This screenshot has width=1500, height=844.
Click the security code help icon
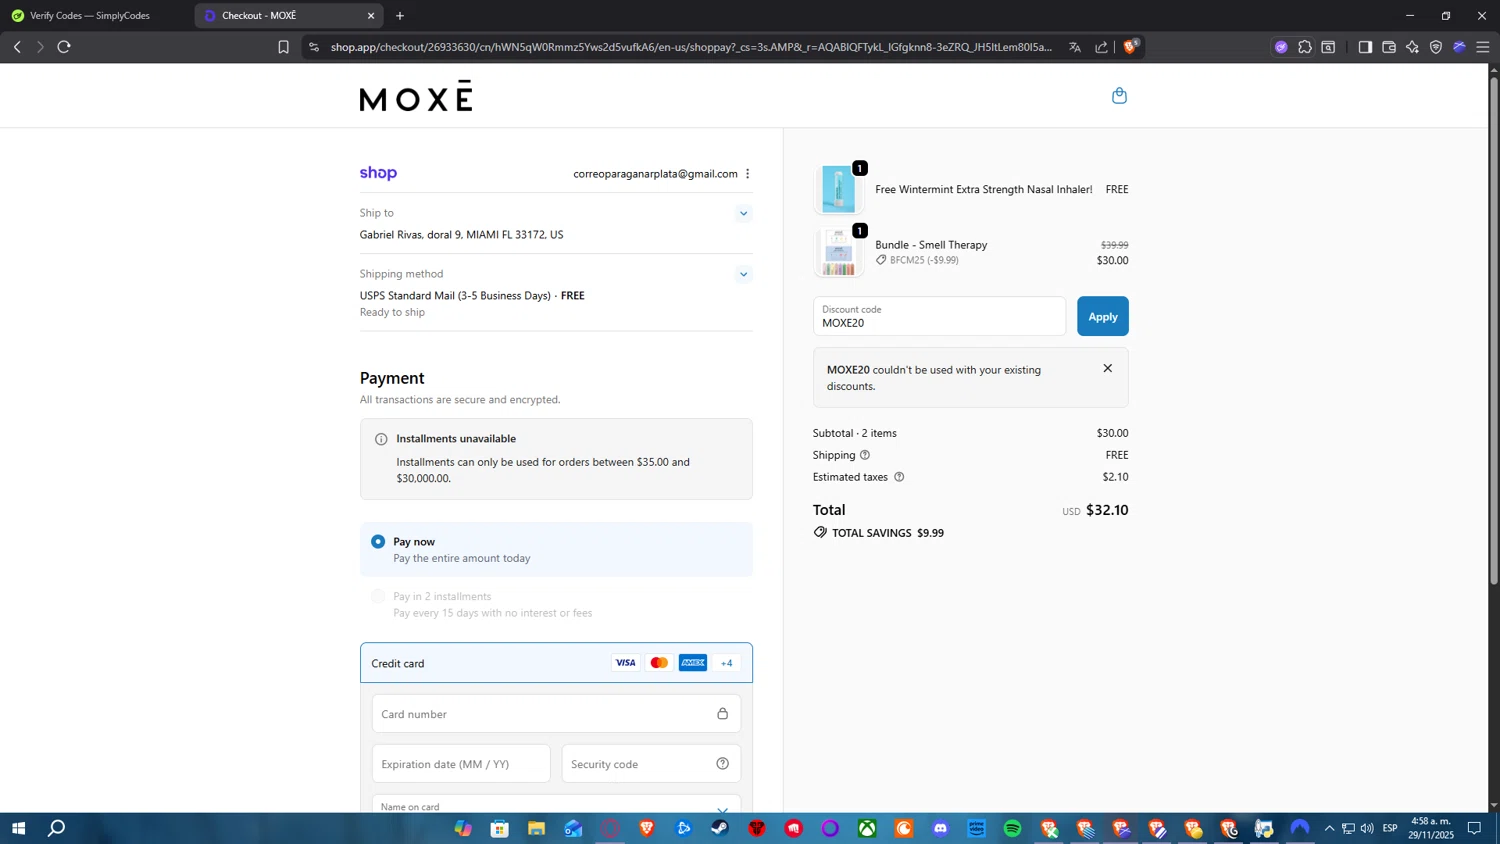coord(722,764)
